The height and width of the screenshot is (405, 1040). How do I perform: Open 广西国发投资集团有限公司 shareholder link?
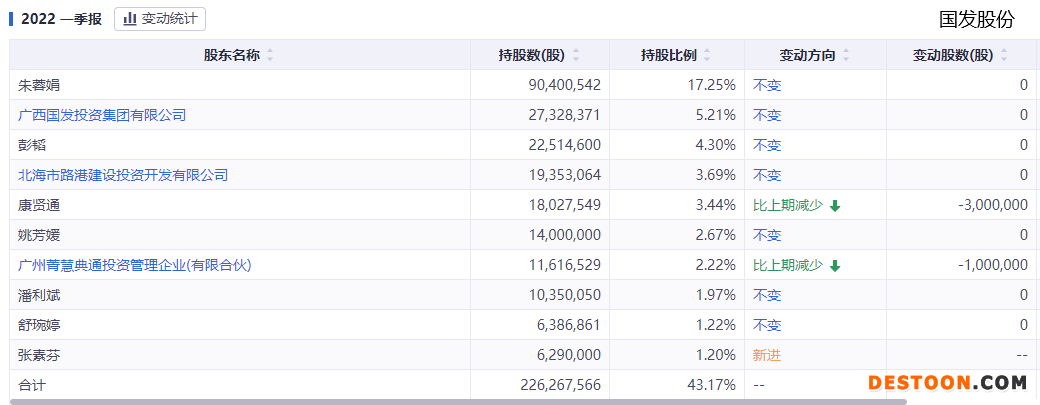[x=102, y=115]
